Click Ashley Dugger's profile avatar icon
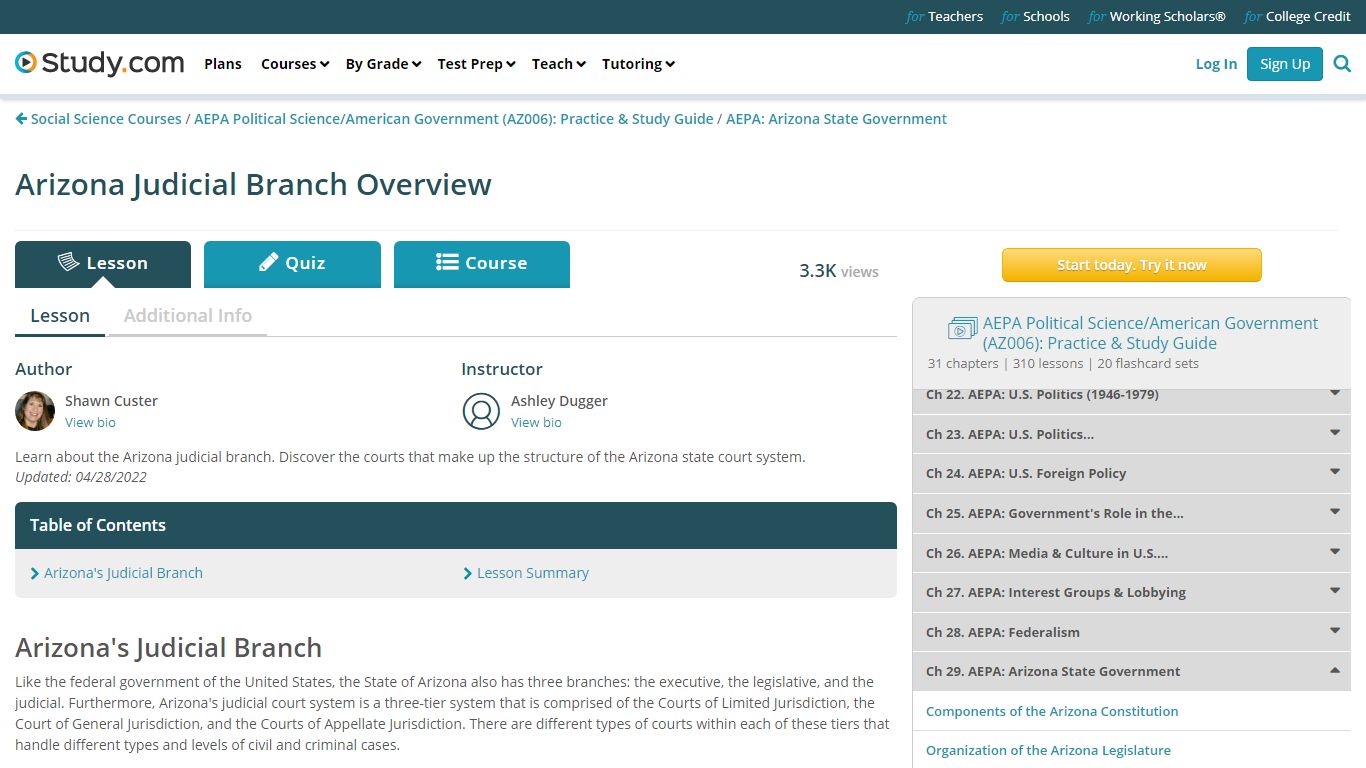The height and width of the screenshot is (768, 1366). coord(481,411)
